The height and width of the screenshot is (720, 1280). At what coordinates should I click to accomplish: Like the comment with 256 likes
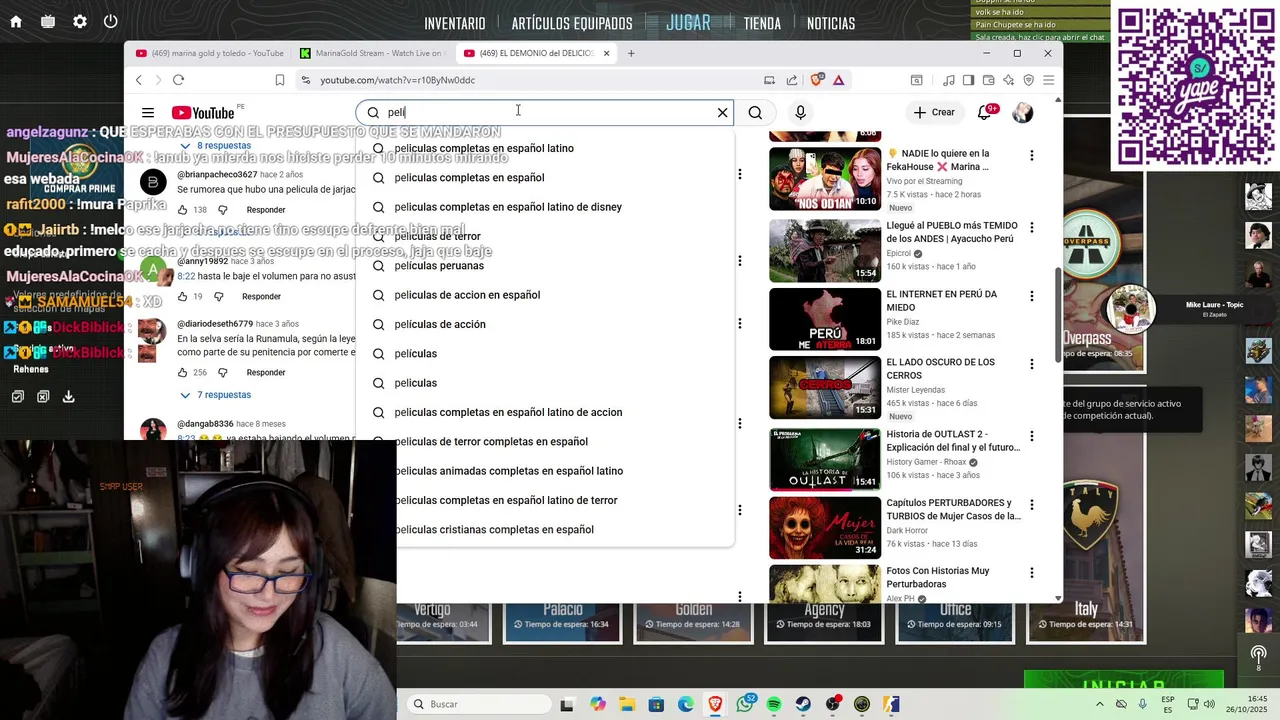point(182,373)
